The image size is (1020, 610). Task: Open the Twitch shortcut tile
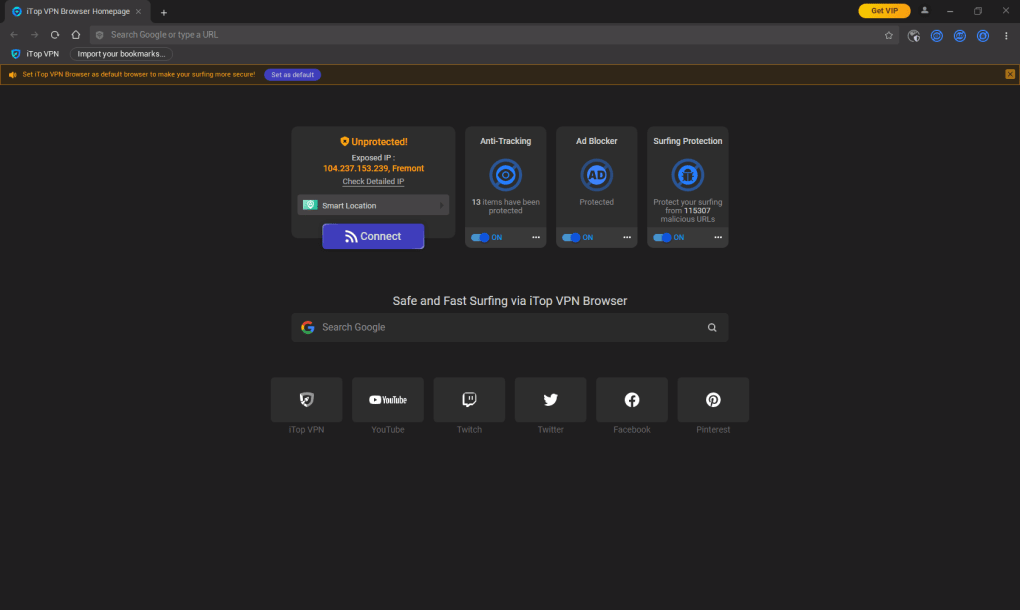click(x=469, y=400)
